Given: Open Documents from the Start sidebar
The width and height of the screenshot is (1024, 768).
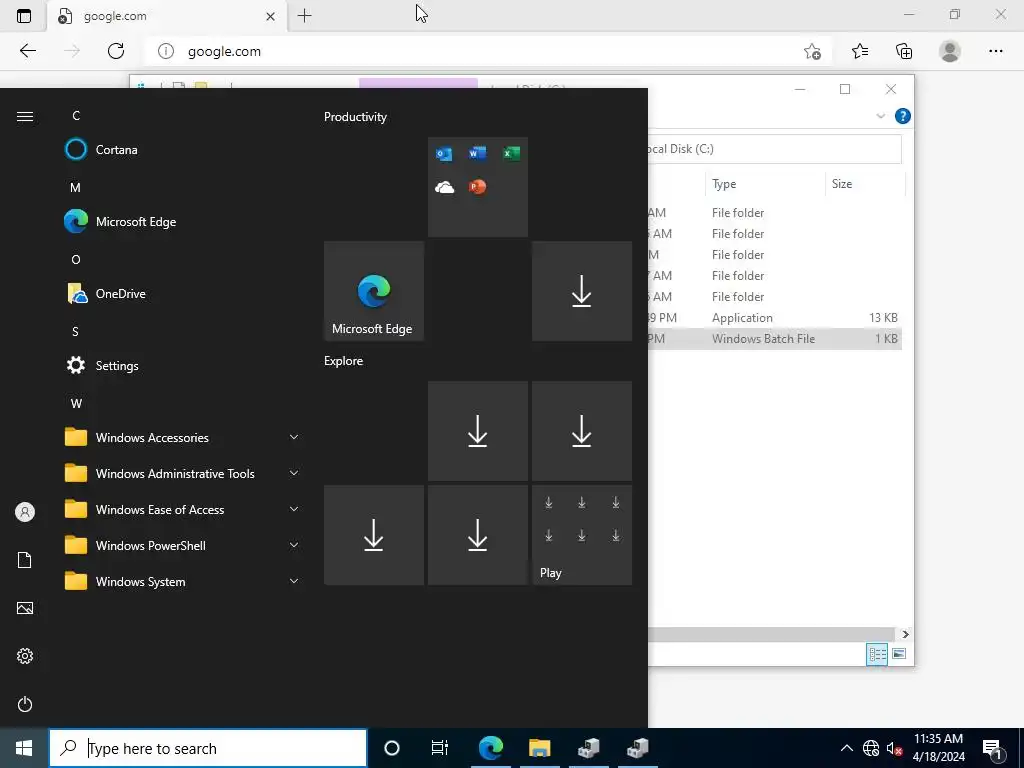Looking at the screenshot, I should point(25,560).
